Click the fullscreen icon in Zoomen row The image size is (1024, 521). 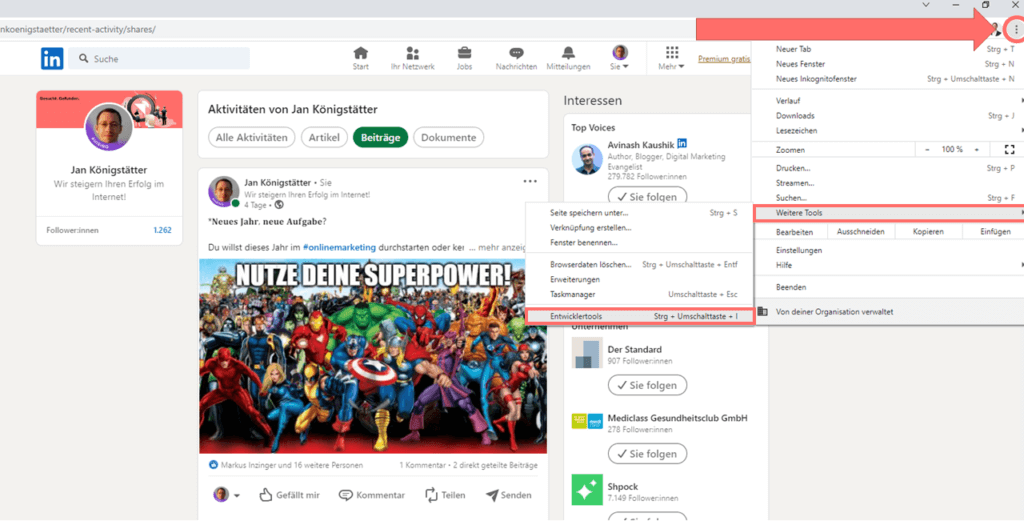pos(1010,150)
